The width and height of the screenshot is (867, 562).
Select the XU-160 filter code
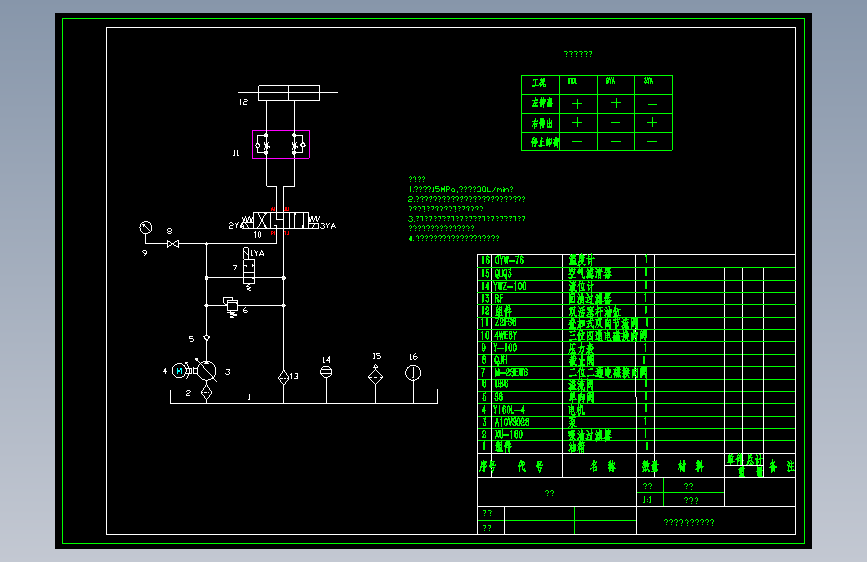click(509, 435)
